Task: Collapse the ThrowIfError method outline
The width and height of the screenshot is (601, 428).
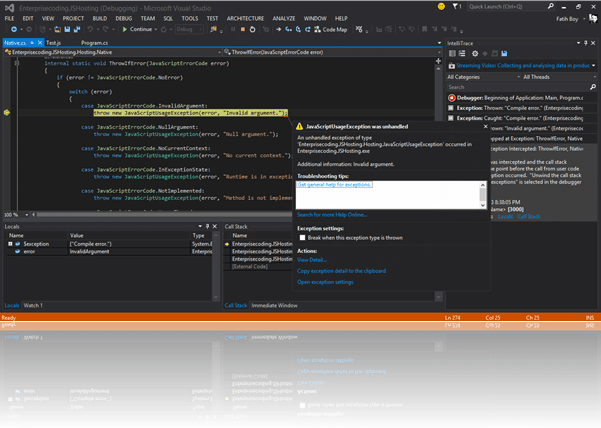Action: point(17,63)
